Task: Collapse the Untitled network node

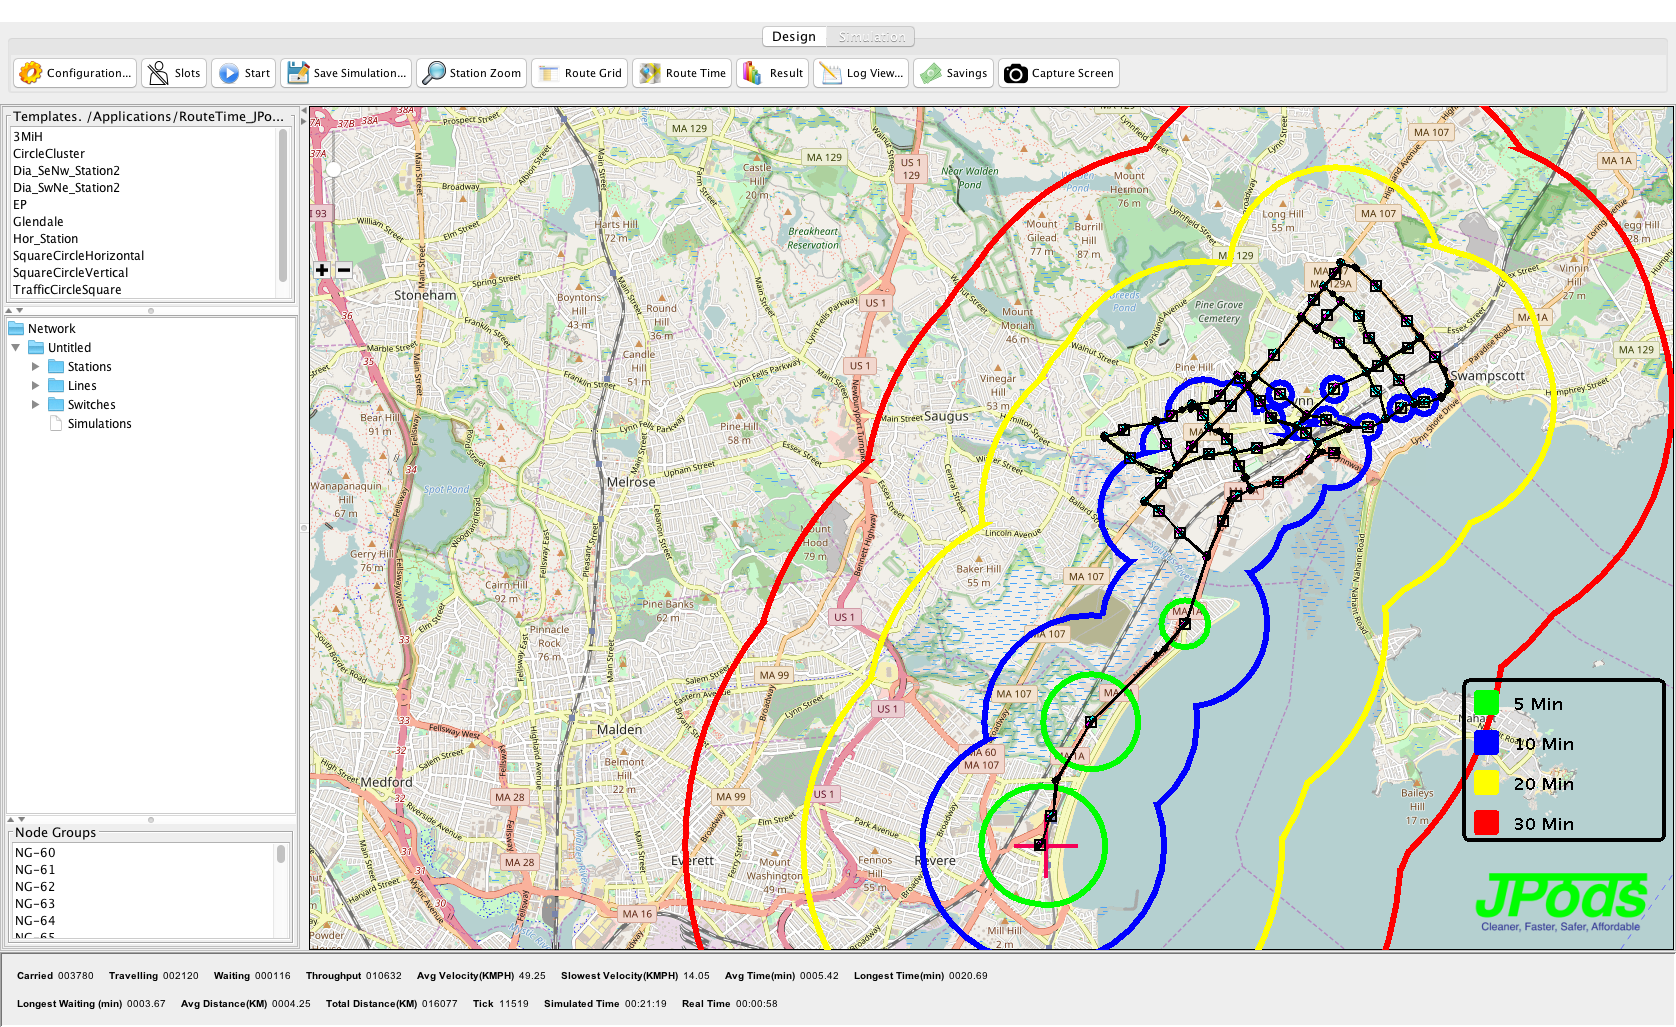Action: (x=16, y=348)
